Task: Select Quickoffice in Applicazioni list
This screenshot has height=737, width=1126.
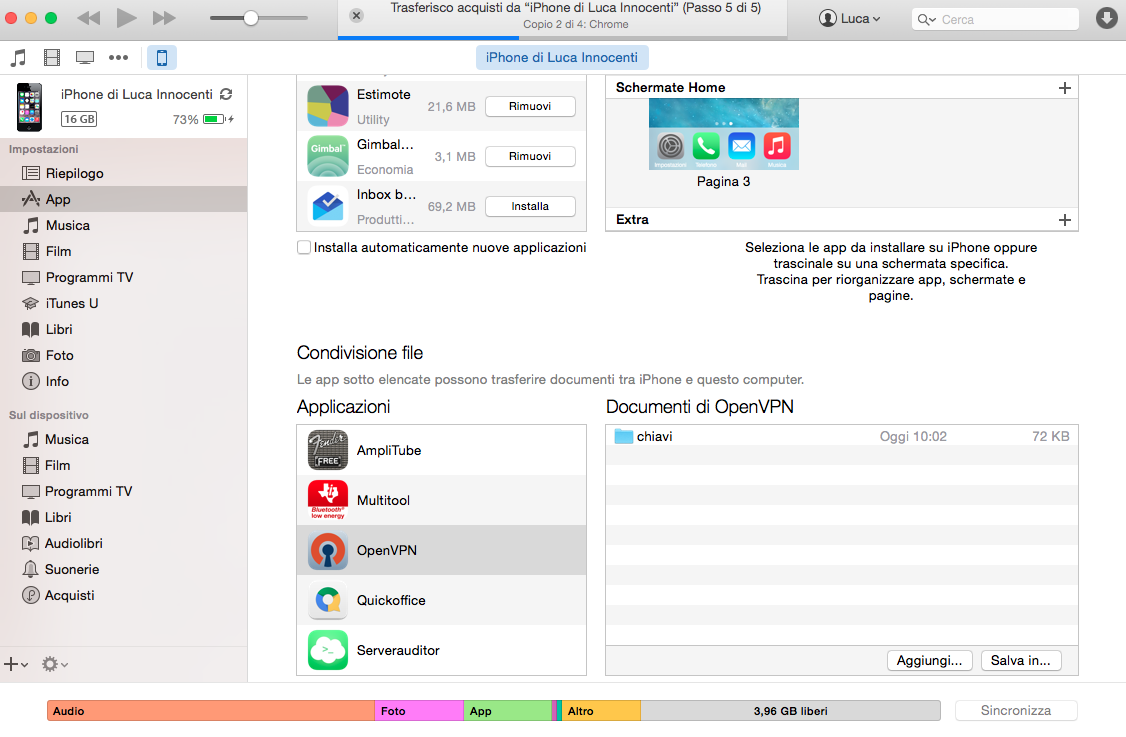Action: click(442, 601)
